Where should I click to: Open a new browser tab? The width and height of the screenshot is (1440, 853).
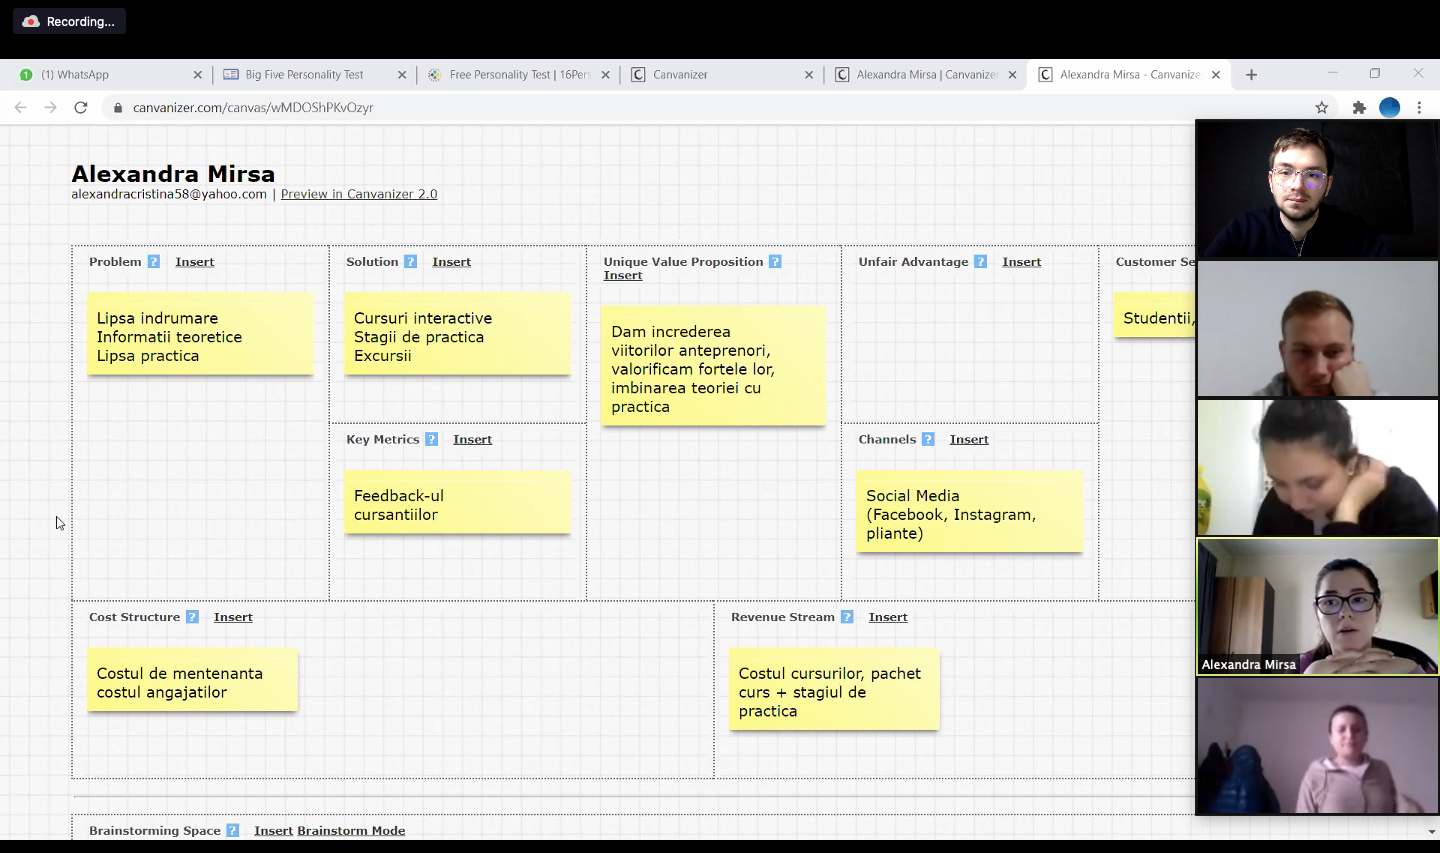click(1251, 75)
